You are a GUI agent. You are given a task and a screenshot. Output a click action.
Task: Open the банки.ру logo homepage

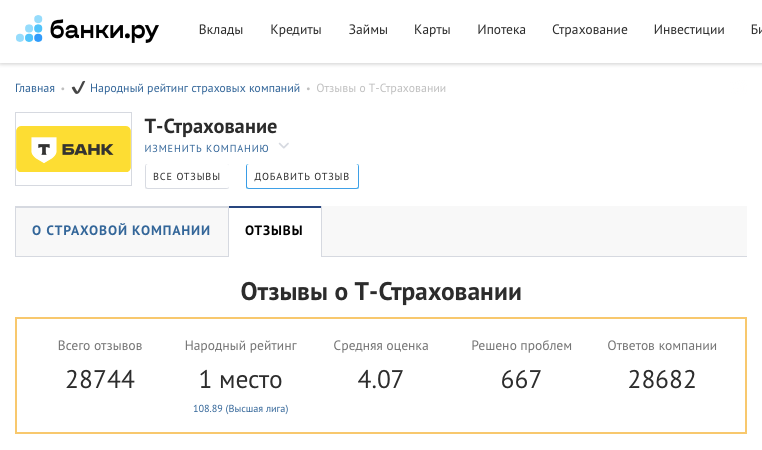[x=87, y=29]
